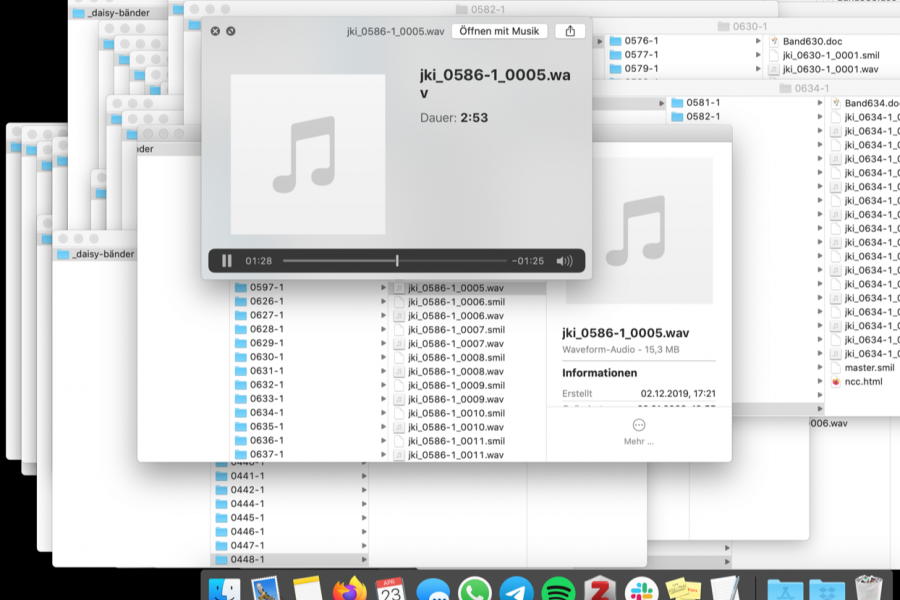
Task: Select the 0634-1 folder in list
Action: (x=266, y=413)
